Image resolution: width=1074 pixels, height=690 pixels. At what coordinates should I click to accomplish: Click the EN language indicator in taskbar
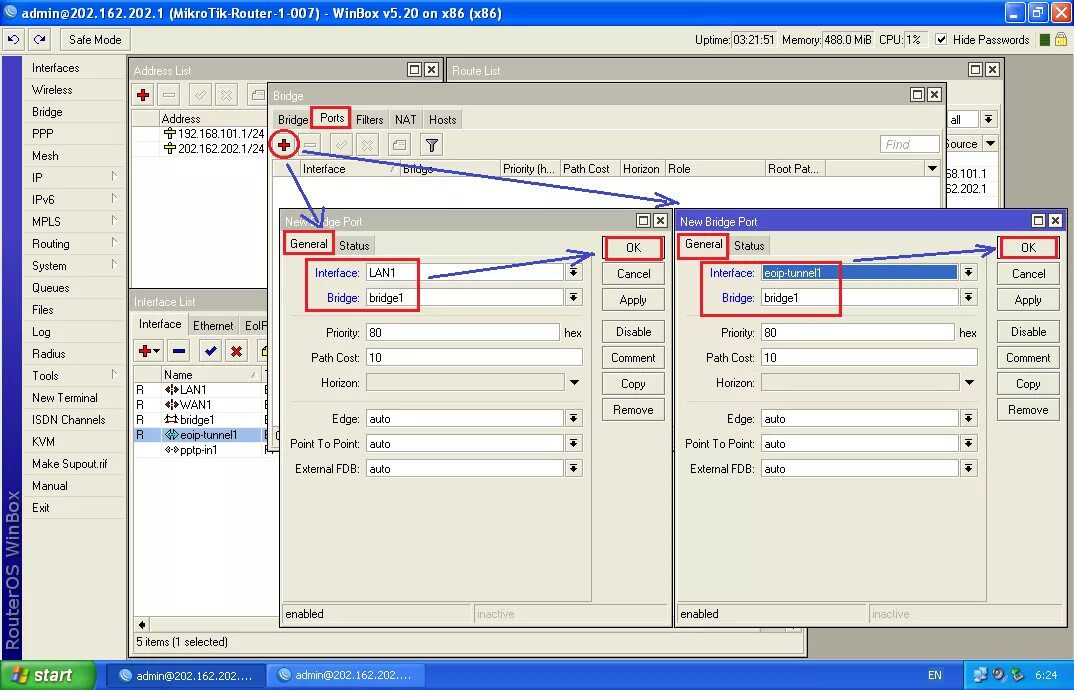(x=934, y=675)
